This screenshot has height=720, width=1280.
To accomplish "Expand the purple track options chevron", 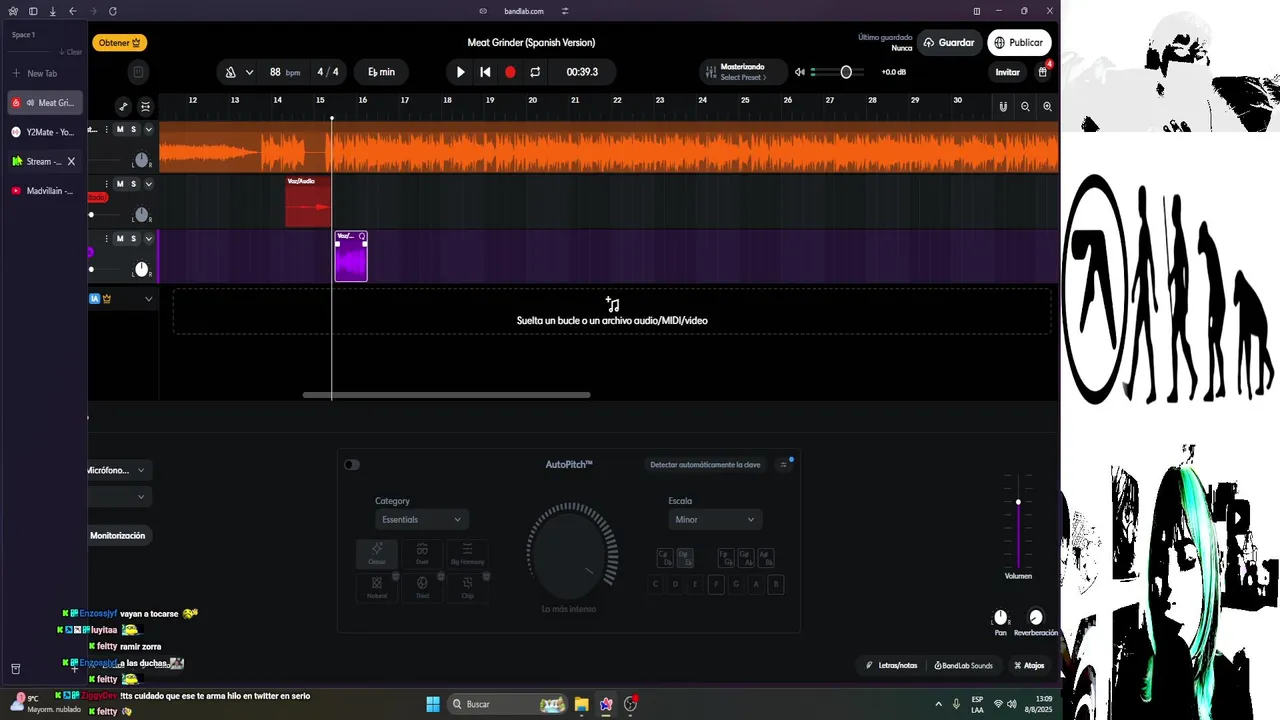I will click(x=148, y=239).
